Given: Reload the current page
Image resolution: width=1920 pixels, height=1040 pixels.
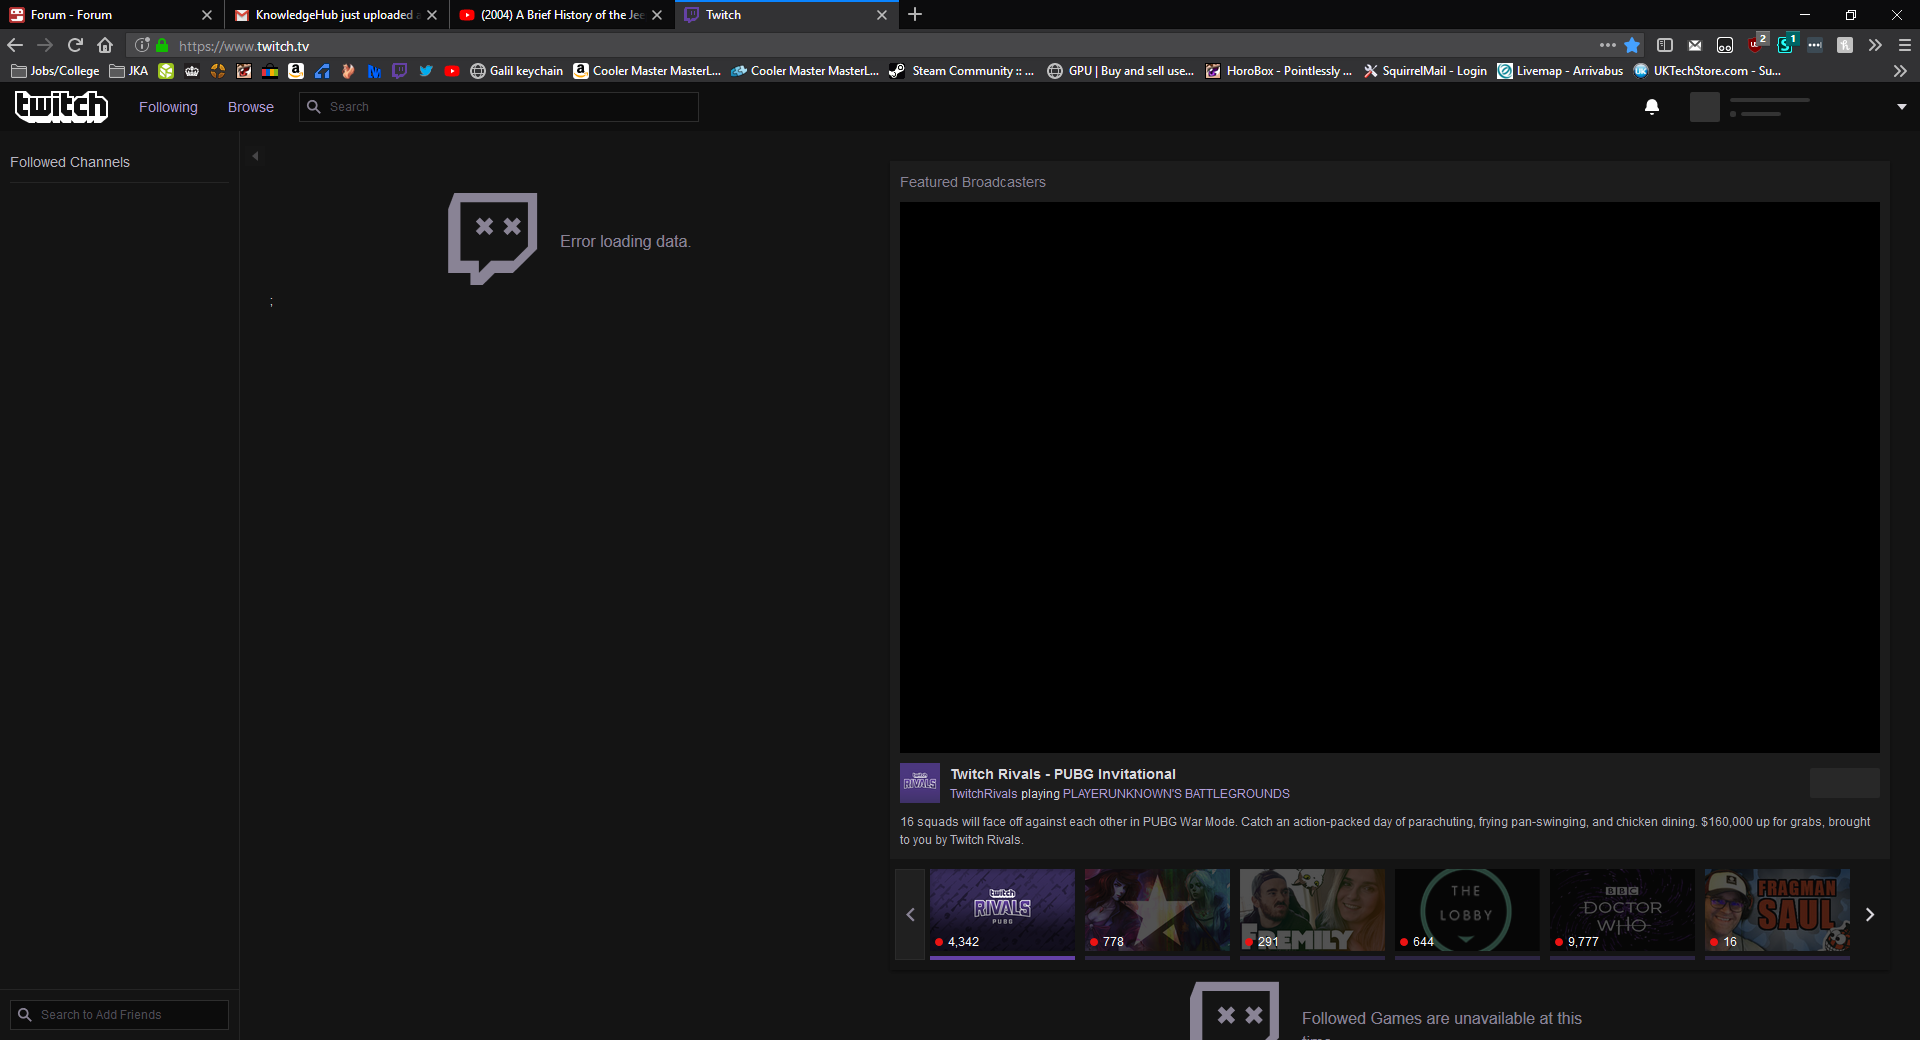Looking at the screenshot, I should [x=75, y=45].
